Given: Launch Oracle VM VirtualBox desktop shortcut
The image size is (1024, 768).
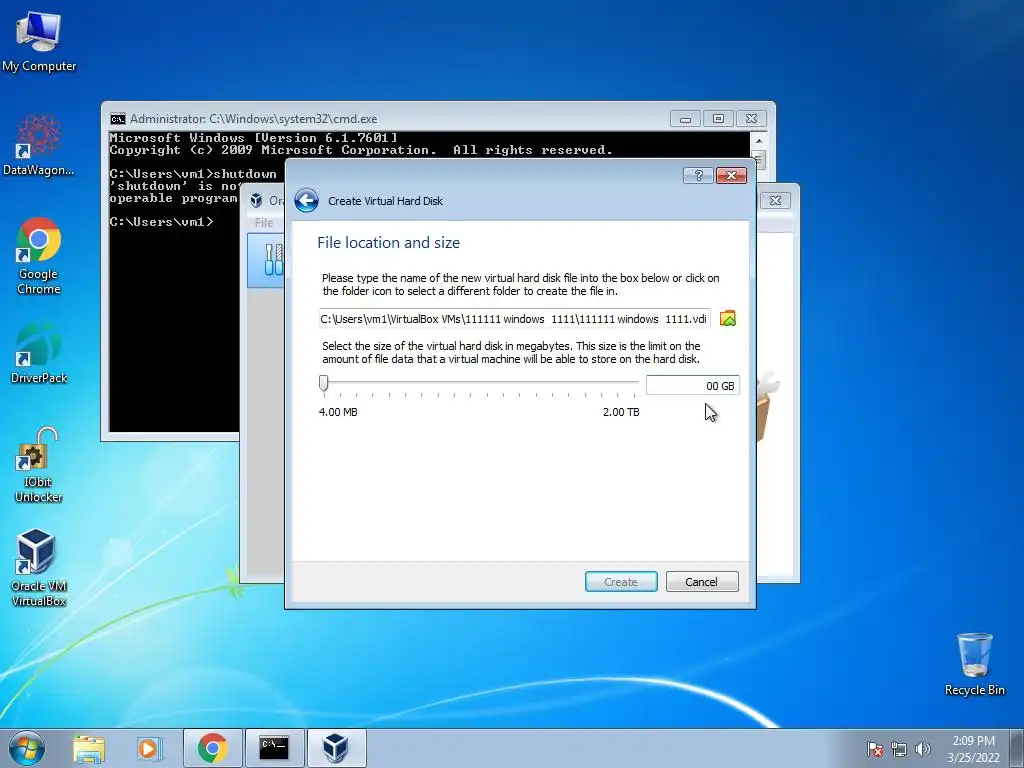Looking at the screenshot, I should [39, 568].
